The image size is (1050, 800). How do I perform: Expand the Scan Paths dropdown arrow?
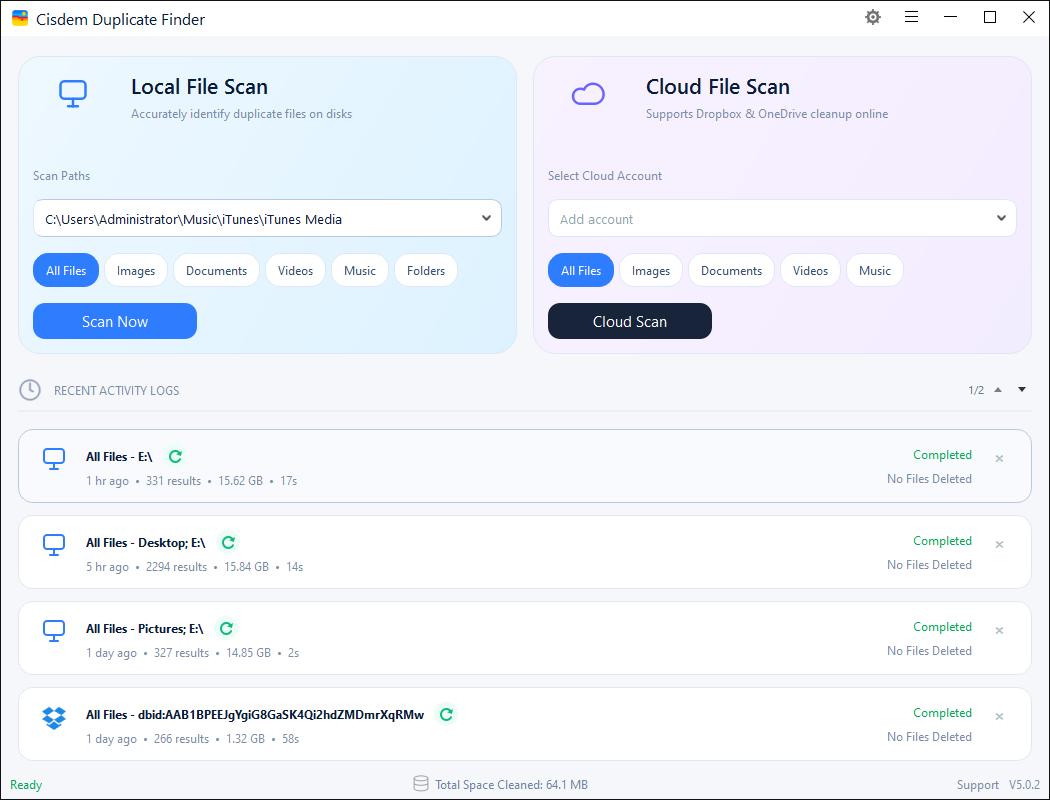pyautogui.click(x=486, y=218)
